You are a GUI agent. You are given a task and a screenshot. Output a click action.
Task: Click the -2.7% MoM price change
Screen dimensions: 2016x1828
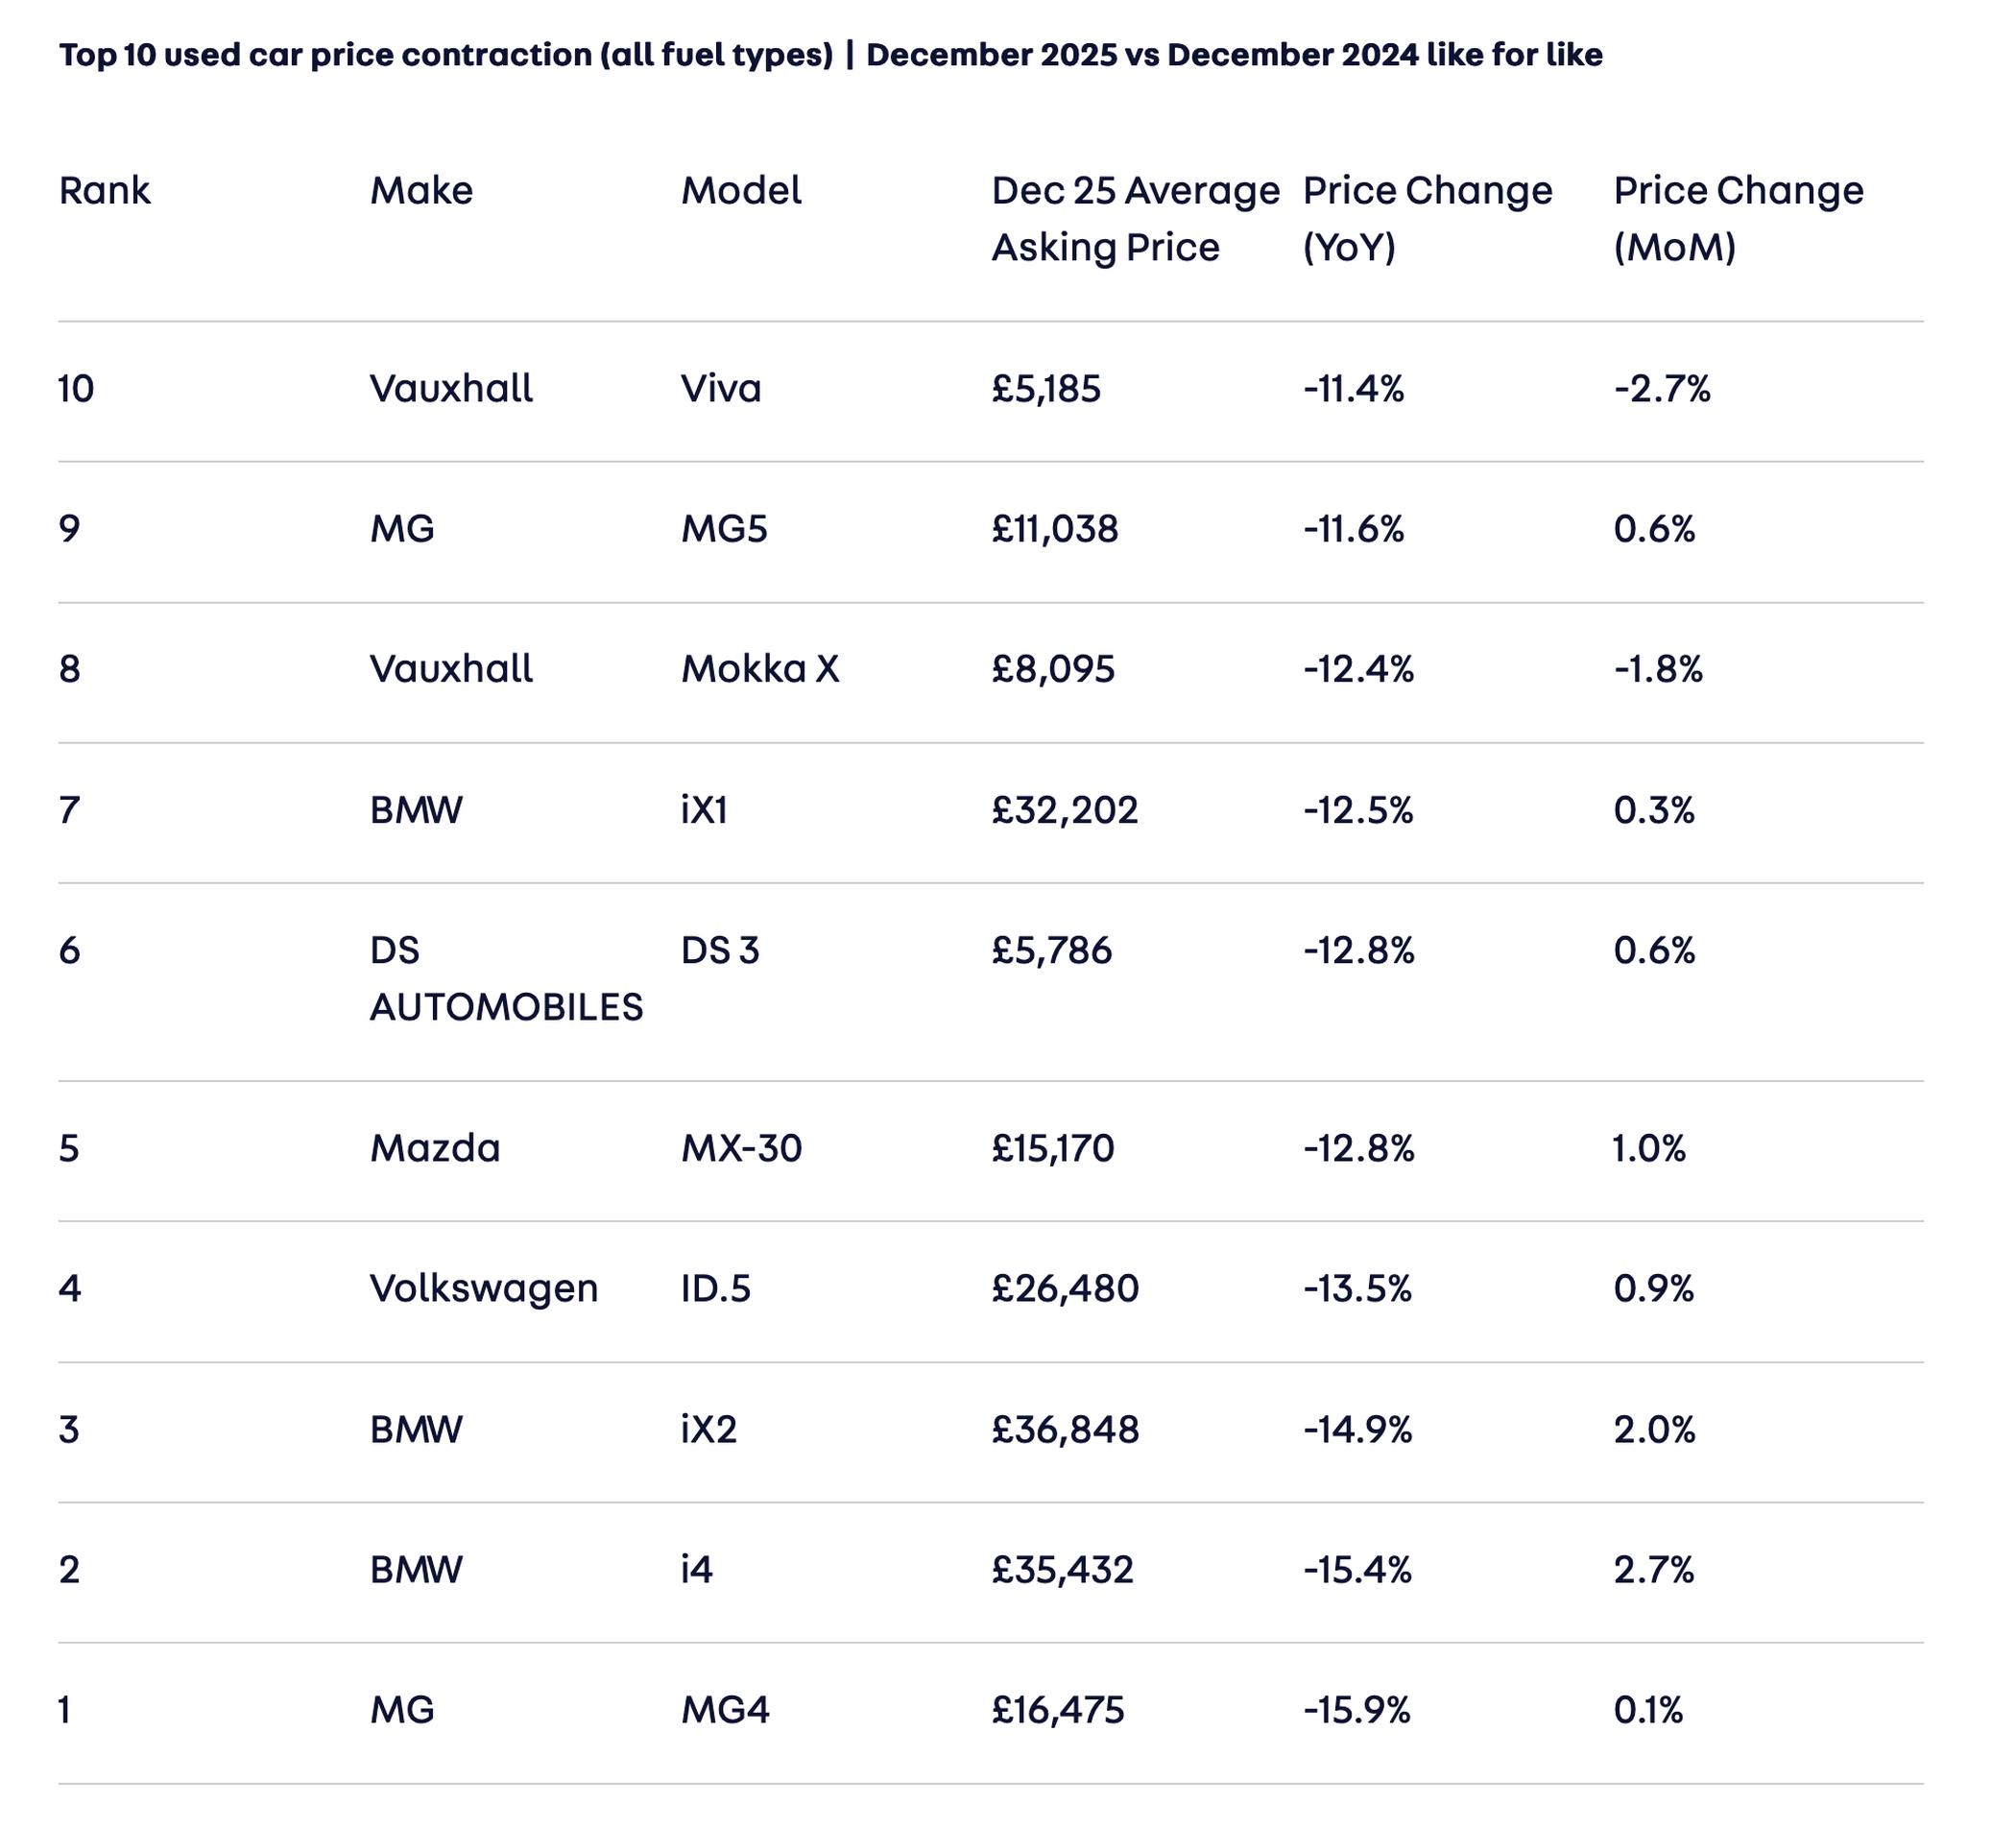(1662, 388)
